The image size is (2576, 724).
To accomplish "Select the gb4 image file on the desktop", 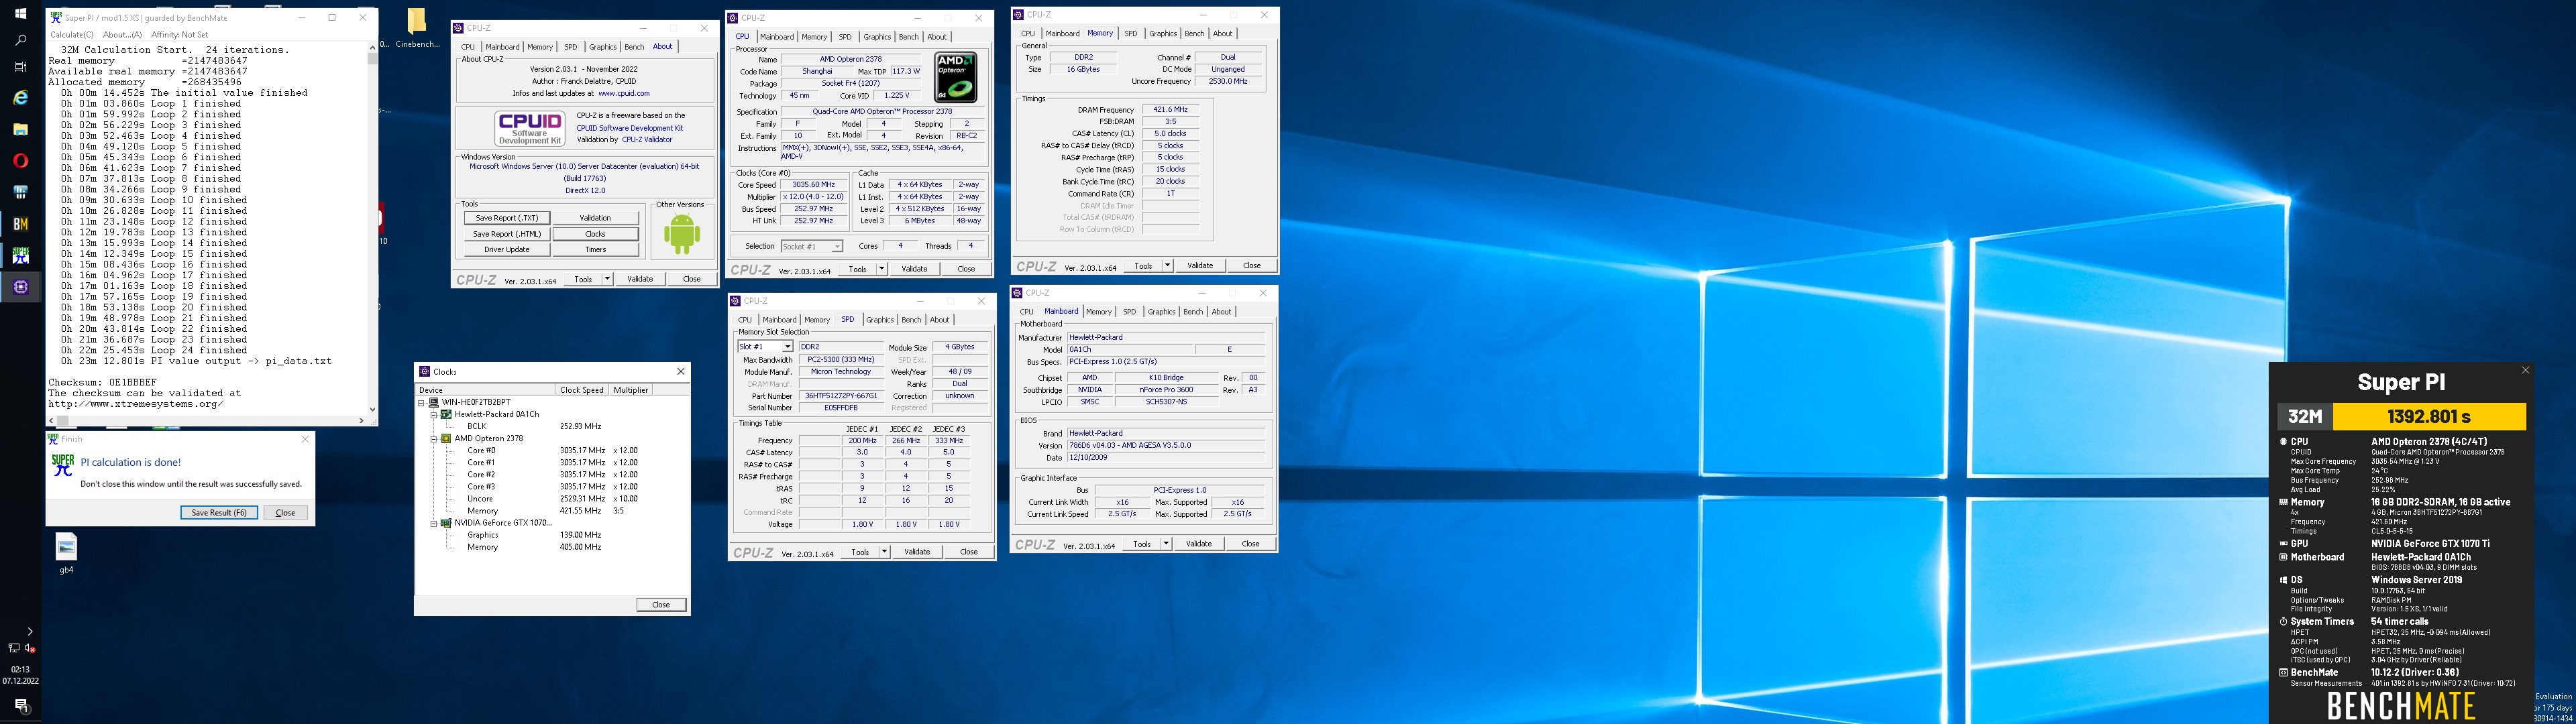I will [x=66, y=553].
